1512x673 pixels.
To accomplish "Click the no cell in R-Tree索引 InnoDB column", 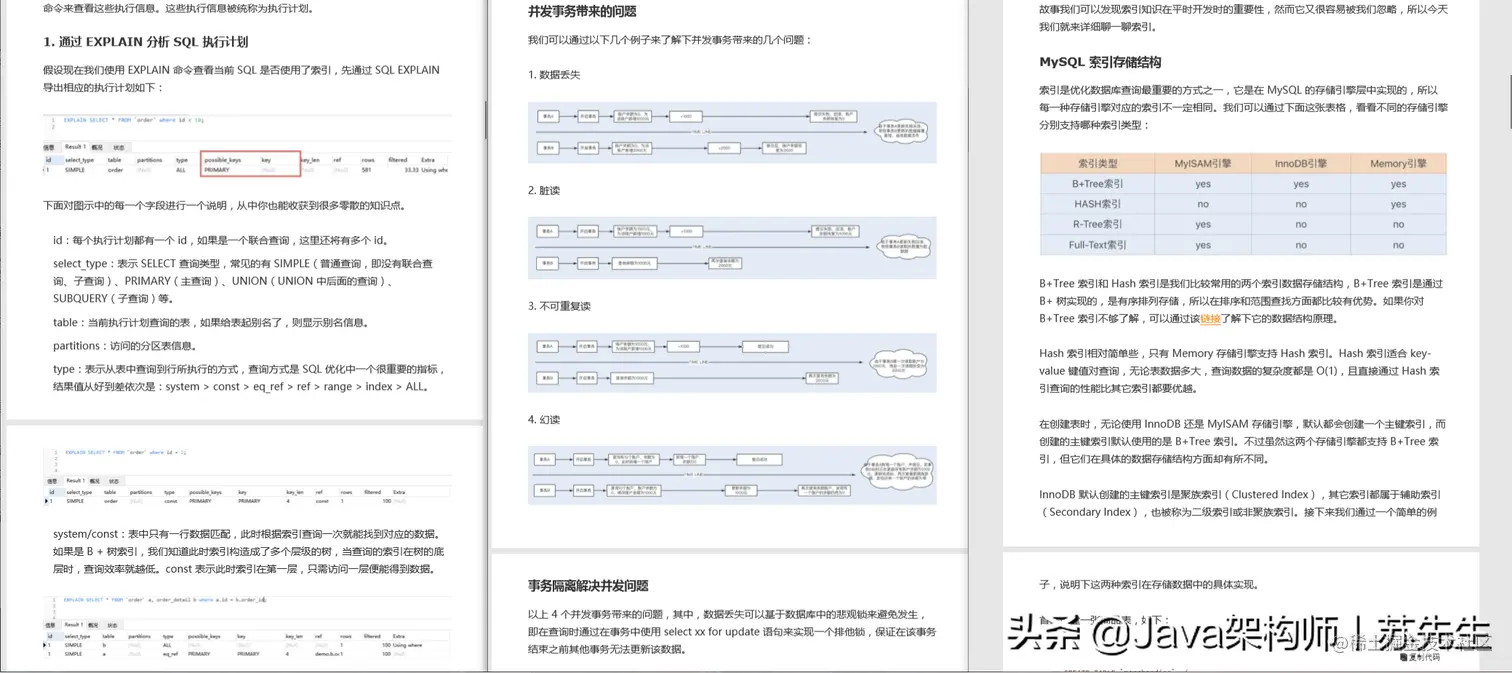I will [1300, 224].
